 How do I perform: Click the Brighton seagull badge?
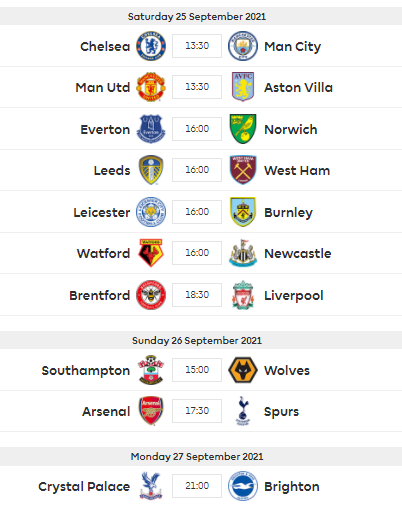click(243, 486)
